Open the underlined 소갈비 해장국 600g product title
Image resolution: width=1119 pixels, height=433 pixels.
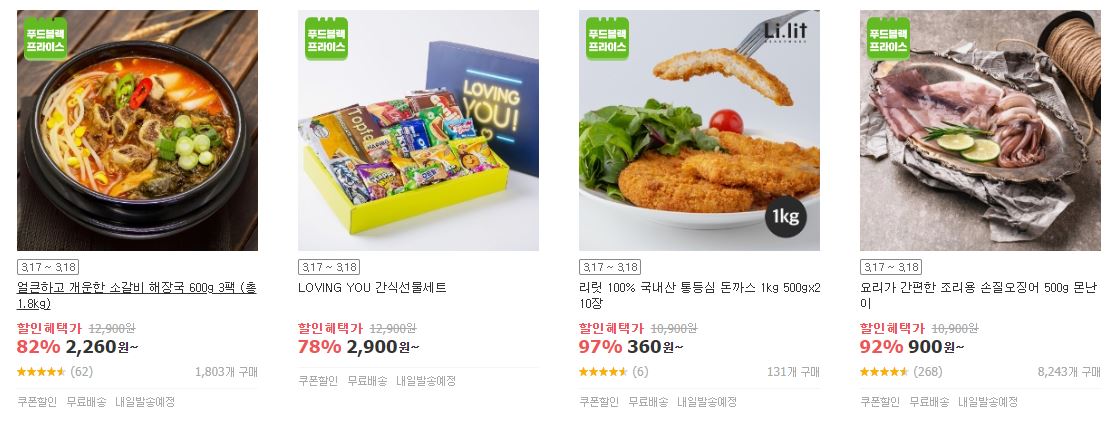[x=136, y=296]
